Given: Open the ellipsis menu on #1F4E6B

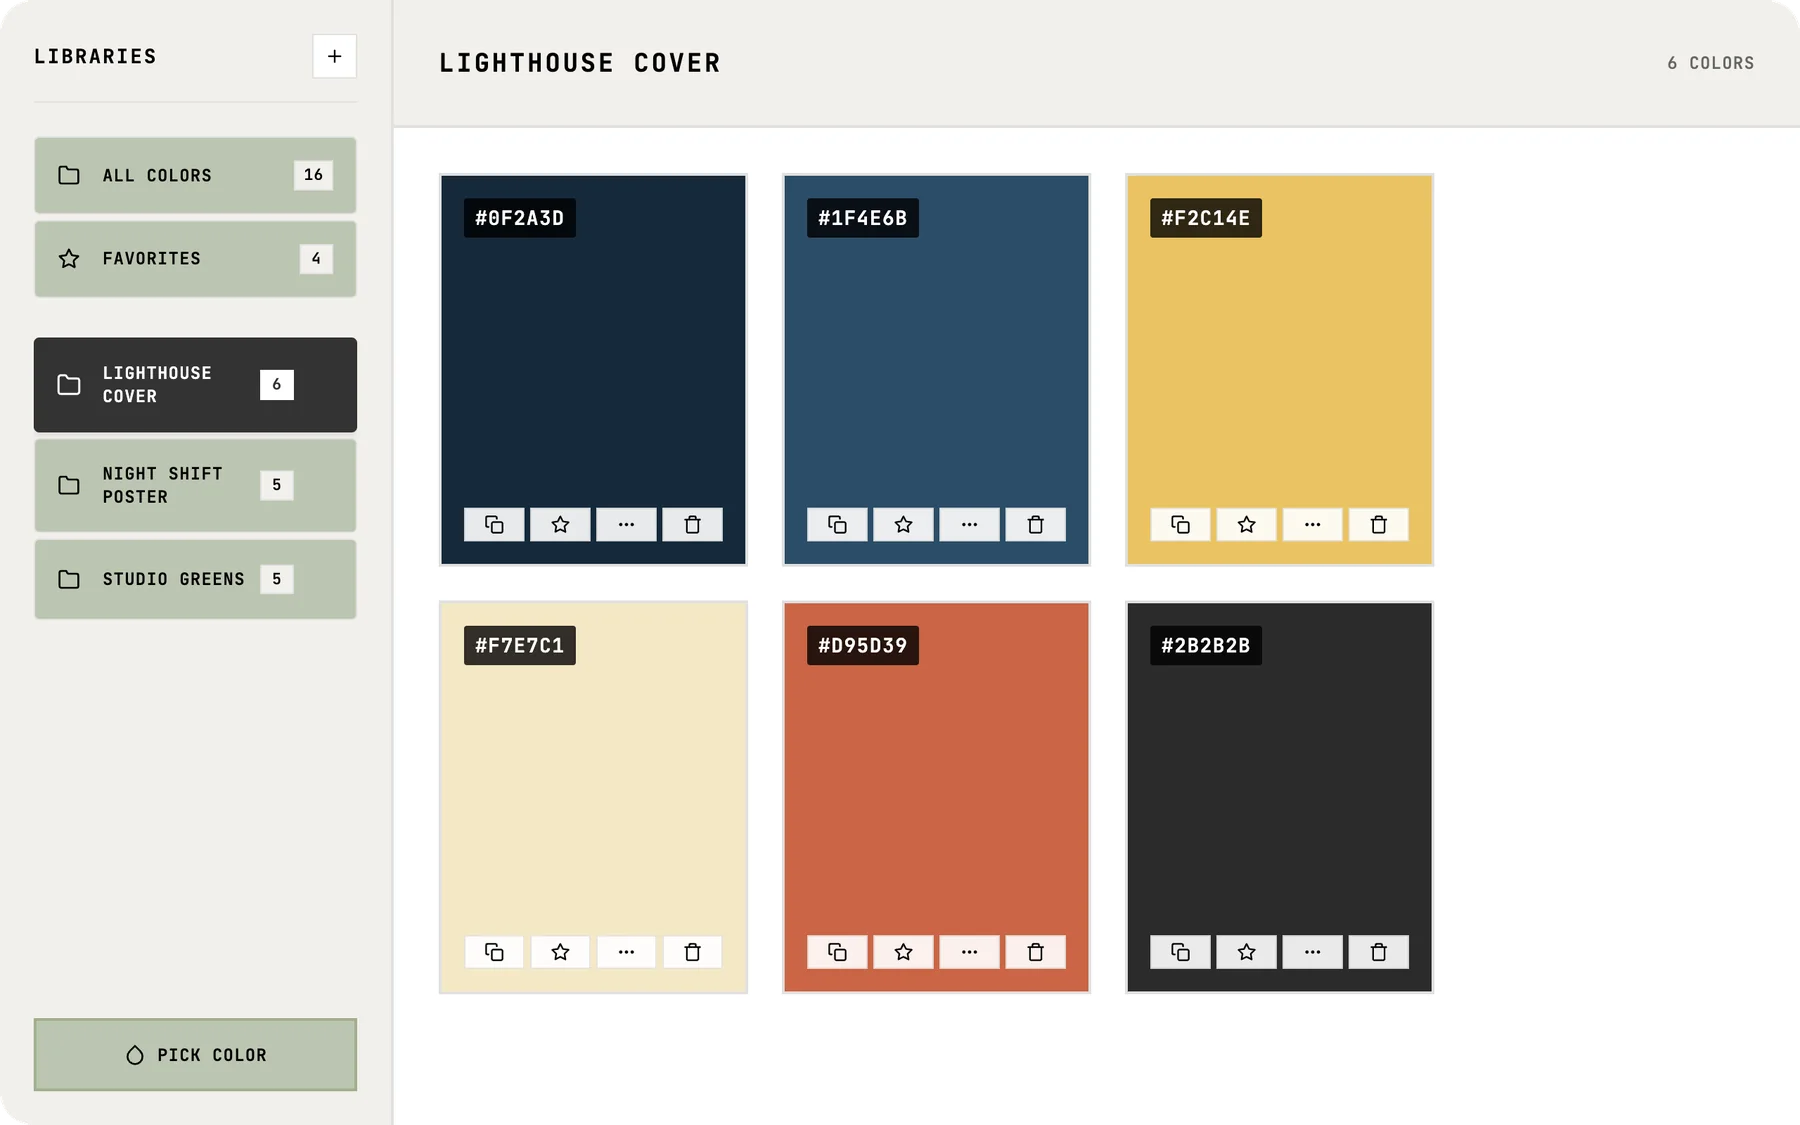Looking at the screenshot, I should point(969,524).
